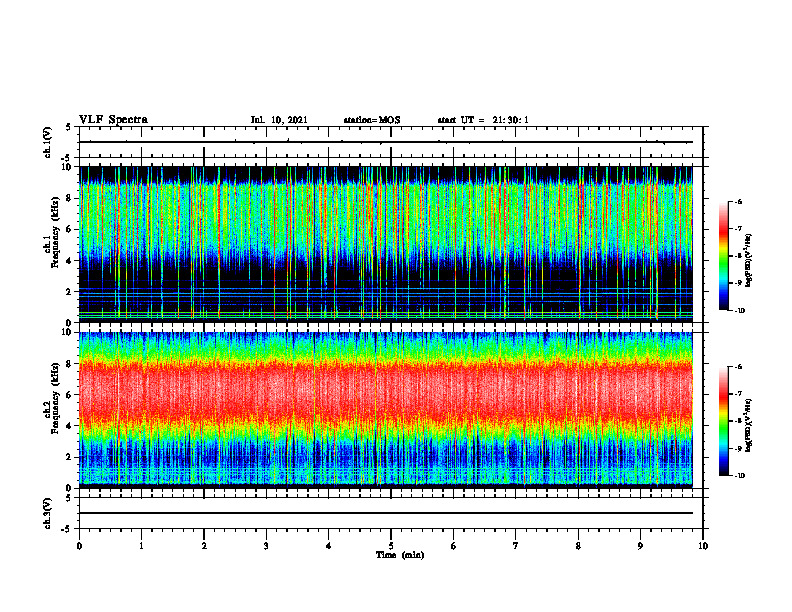Click the "-10" label on ch.1 colorbar
Screen dimensions: 792x612
coord(740,311)
